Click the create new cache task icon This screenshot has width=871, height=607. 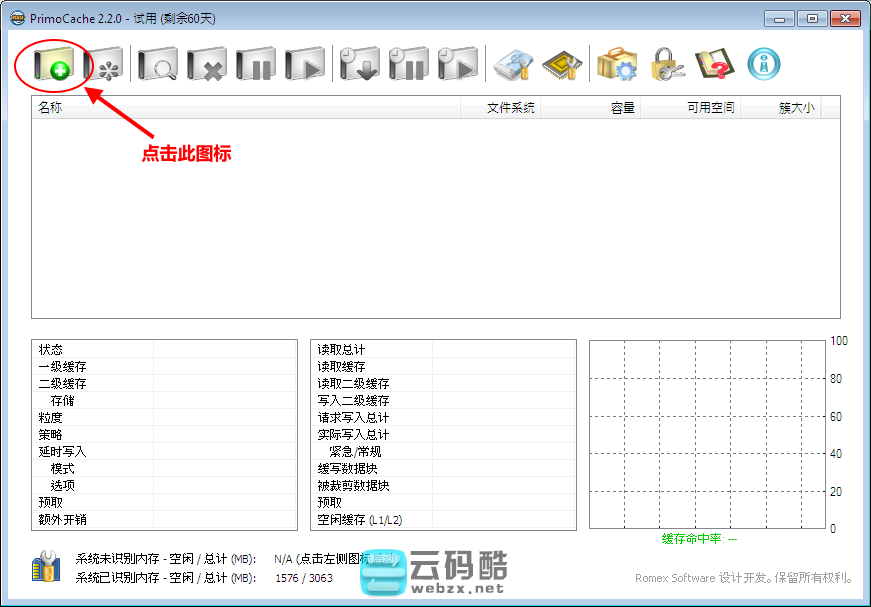pos(52,65)
